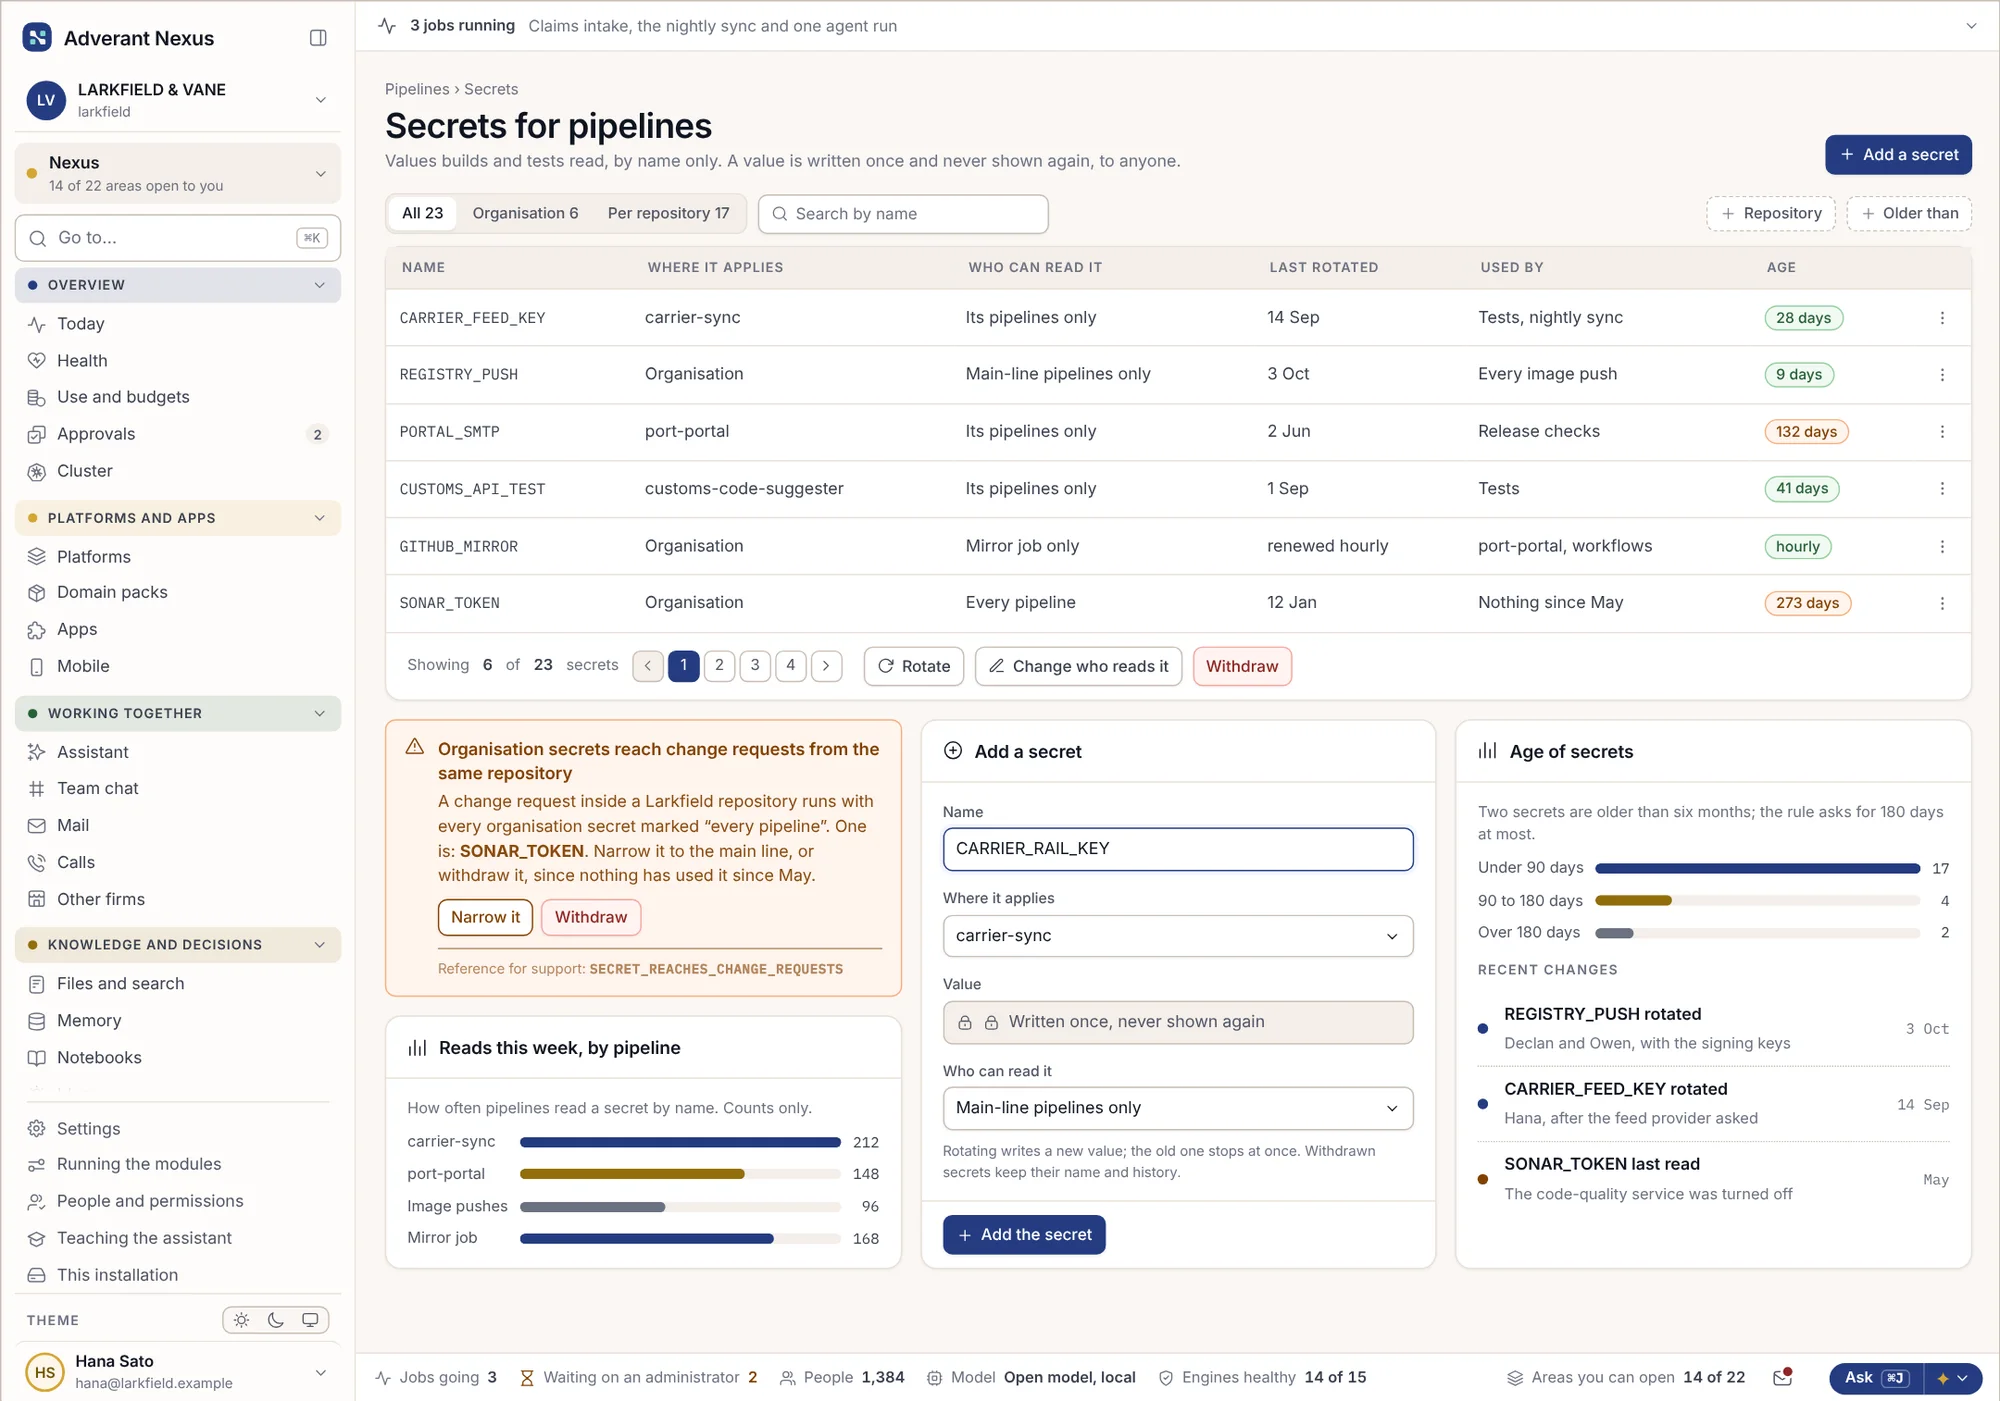The image size is (2000, 1401).
Task: Open the LARKFIELD & VANE organisation switcher
Action: pos(178,100)
